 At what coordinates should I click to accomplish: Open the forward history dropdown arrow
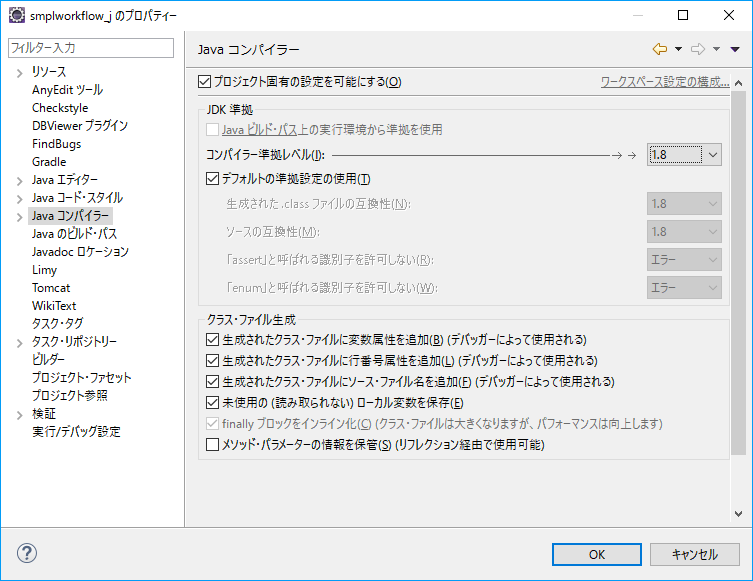click(x=716, y=49)
